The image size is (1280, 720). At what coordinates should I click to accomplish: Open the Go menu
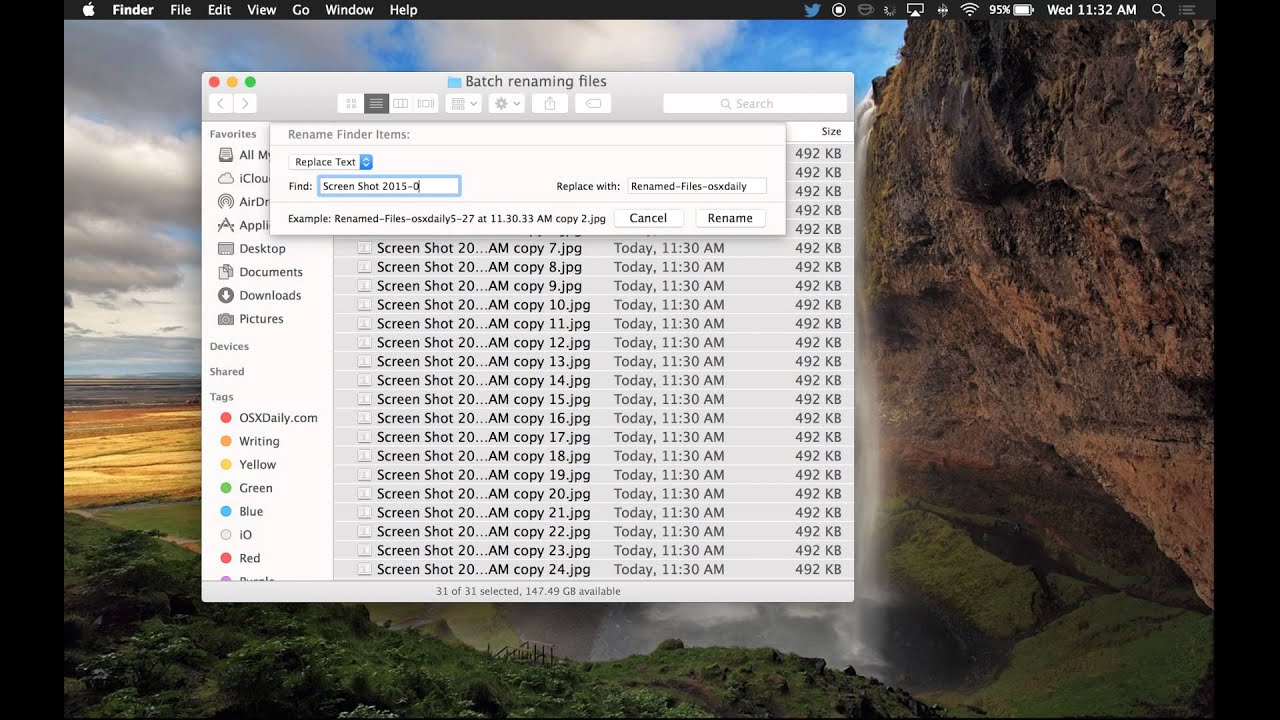tap(301, 10)
